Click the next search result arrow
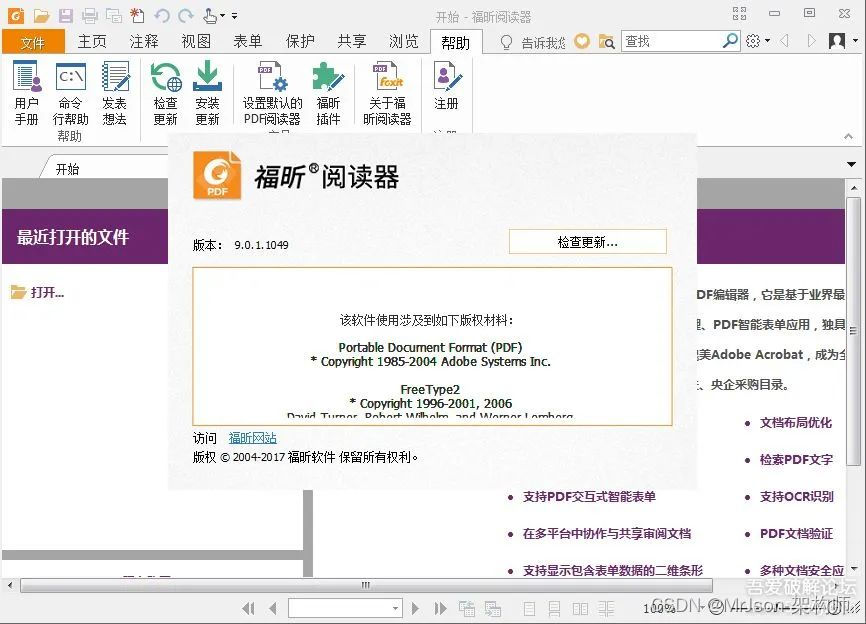Image resolution: width=866 pixels, height=624 pixels. tap(811, 41)
